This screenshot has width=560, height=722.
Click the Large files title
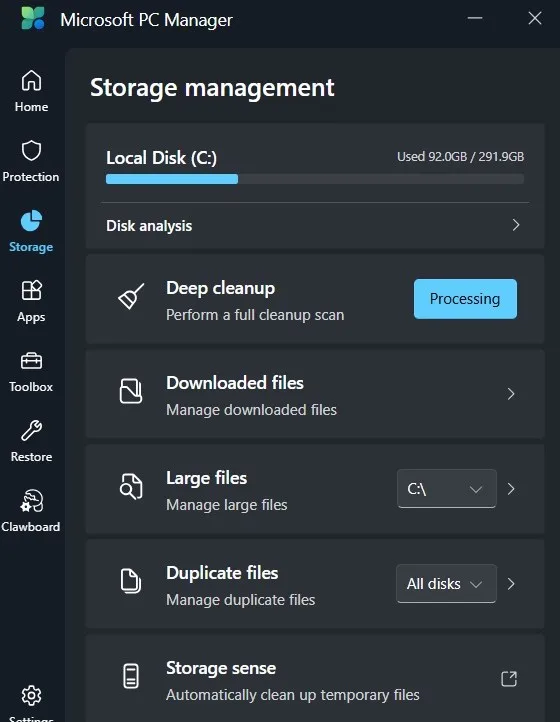click(206, 478)
